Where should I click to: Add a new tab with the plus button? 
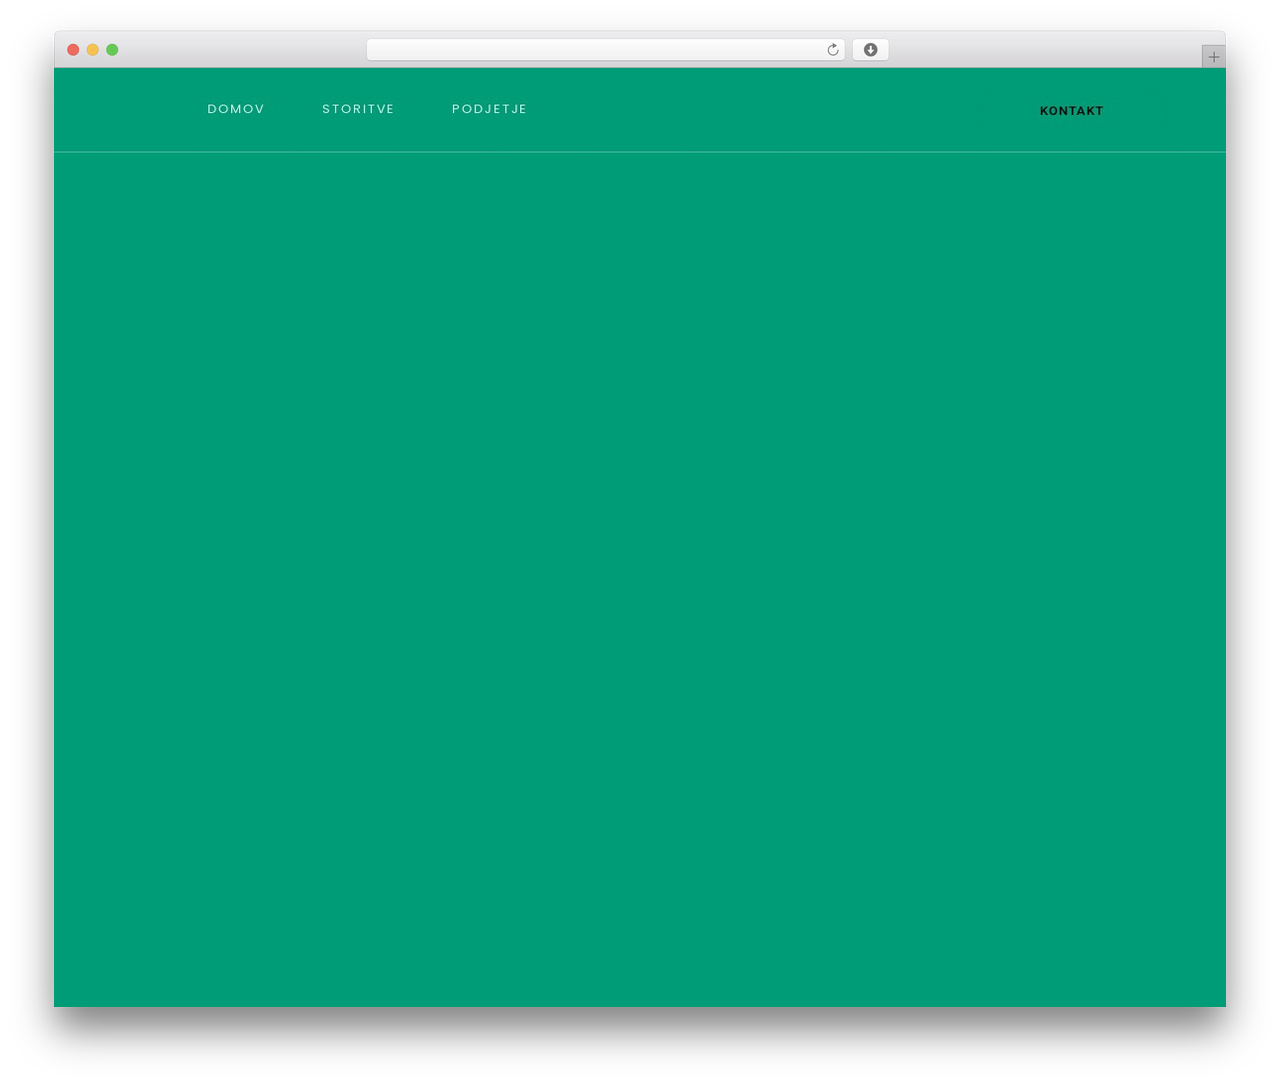pyautogui.click(x=1213, y=57)
